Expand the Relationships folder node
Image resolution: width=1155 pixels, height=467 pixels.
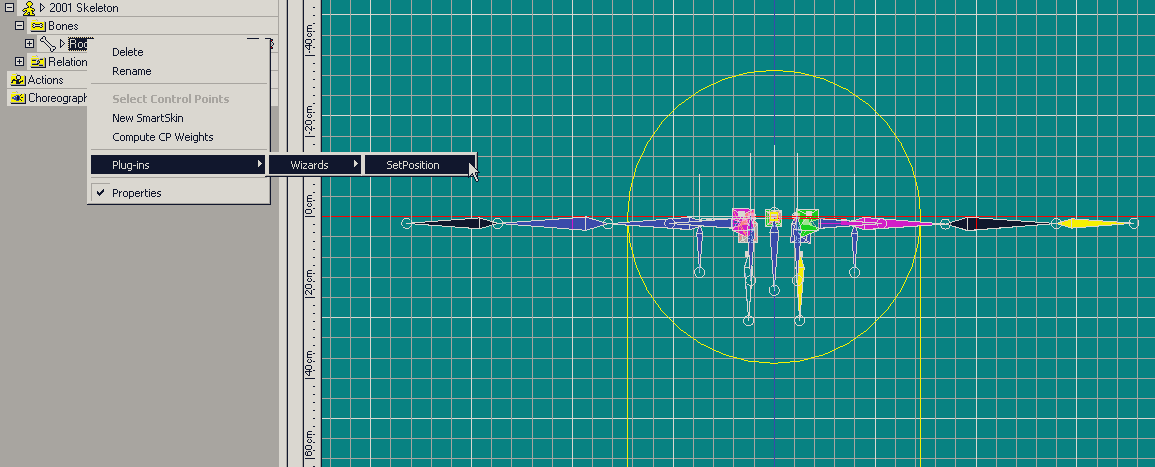[19, 62]
